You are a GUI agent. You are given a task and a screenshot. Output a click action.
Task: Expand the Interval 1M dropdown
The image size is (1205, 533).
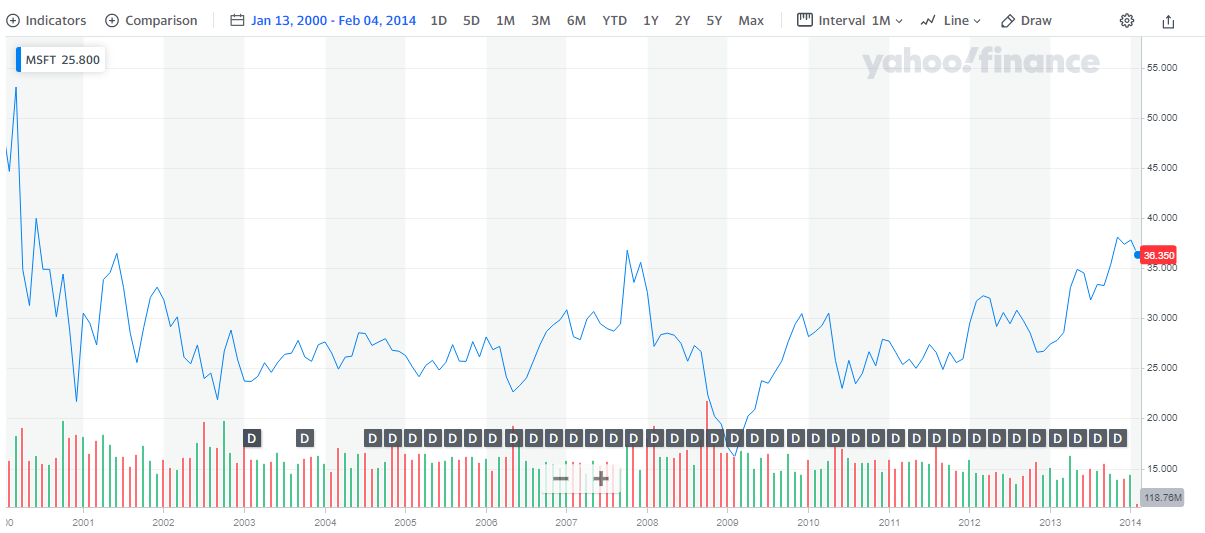pos(850,20)
